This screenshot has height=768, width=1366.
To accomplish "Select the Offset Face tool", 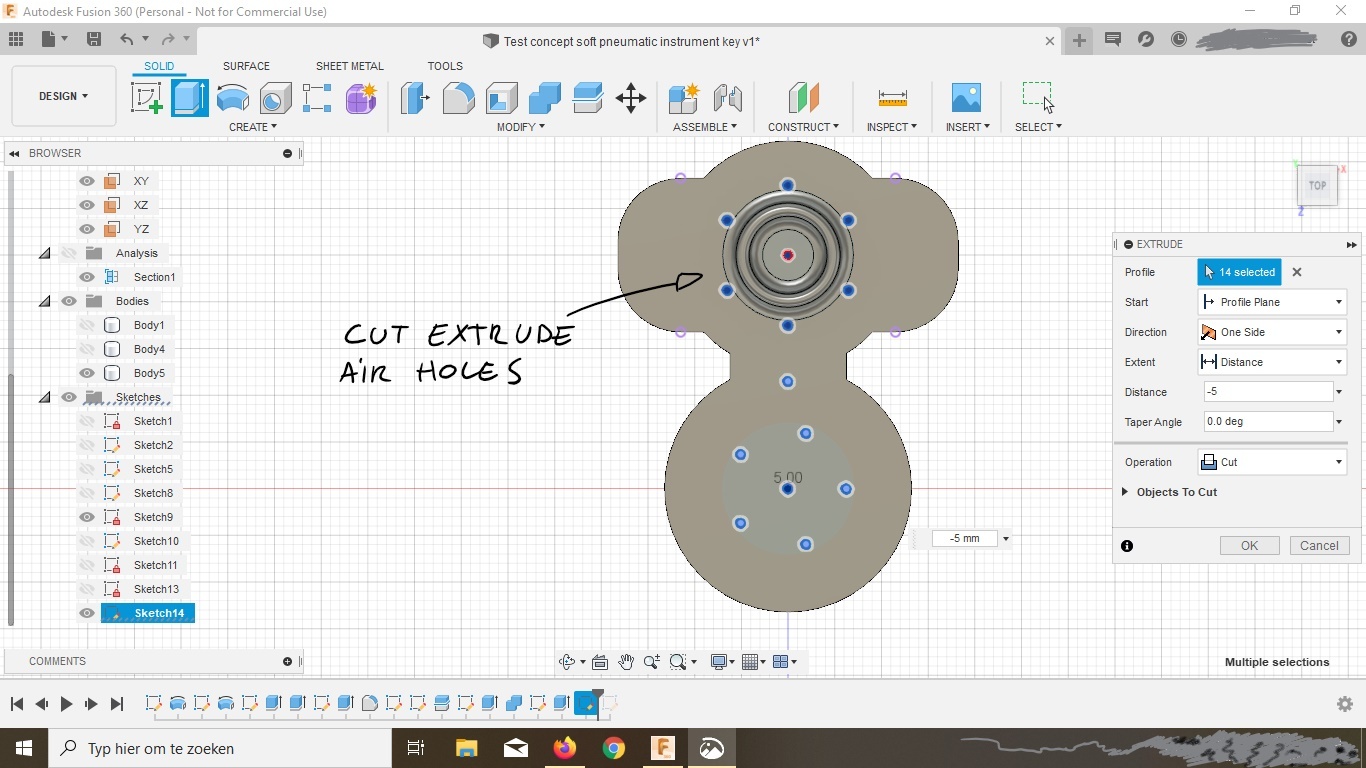I will coord(588,98).
